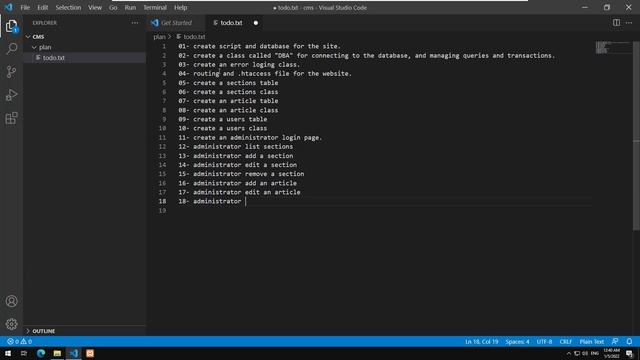This screenshot has width=640, height=360.
Task: Click the VS Code logo in title bar
Action: pos(9,7)
